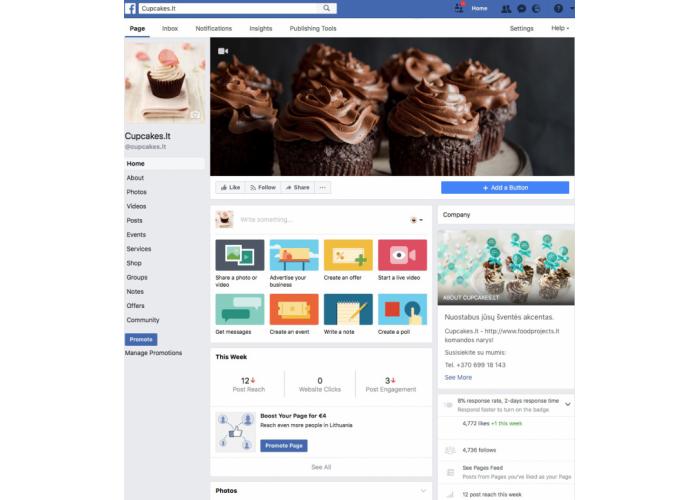
Task: Click the Promote Page button
Action: (x=284, y=446)
